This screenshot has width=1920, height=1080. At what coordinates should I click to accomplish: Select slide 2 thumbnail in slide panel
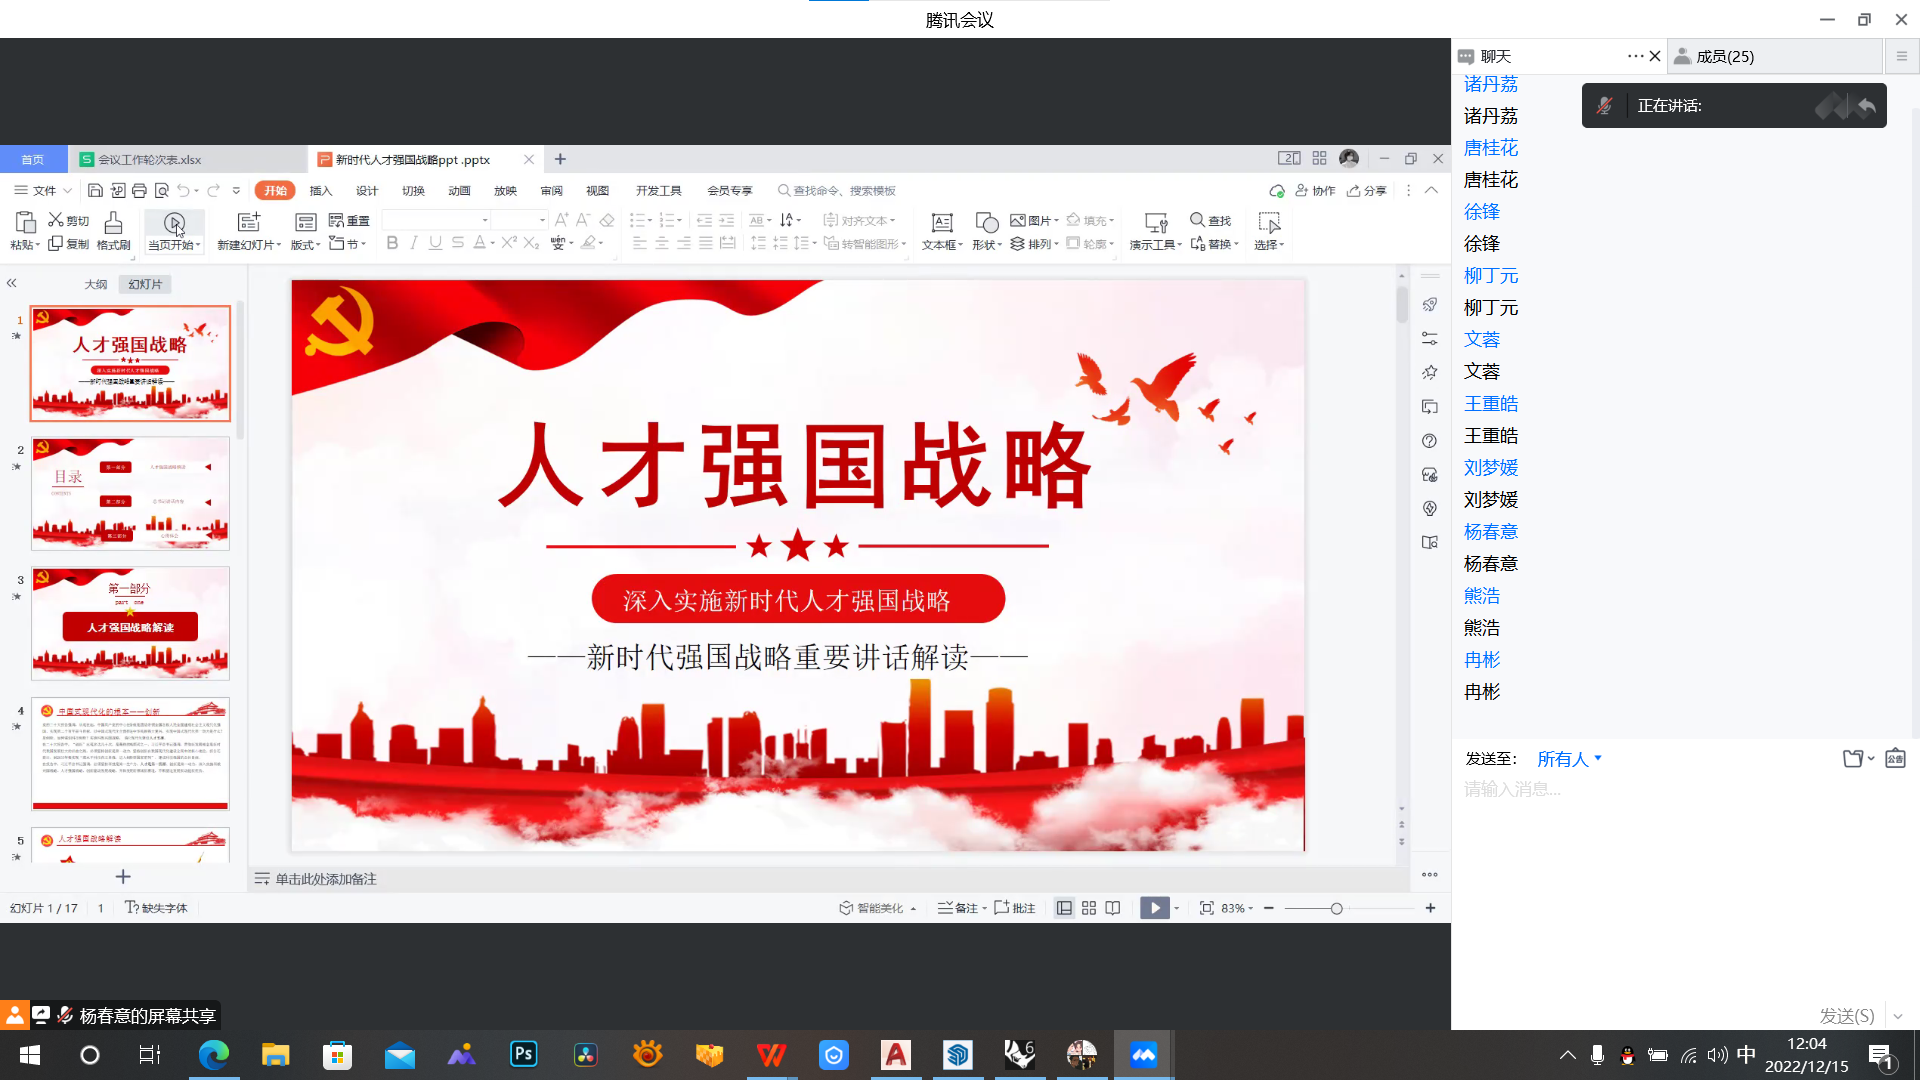[x=130, y=493]
